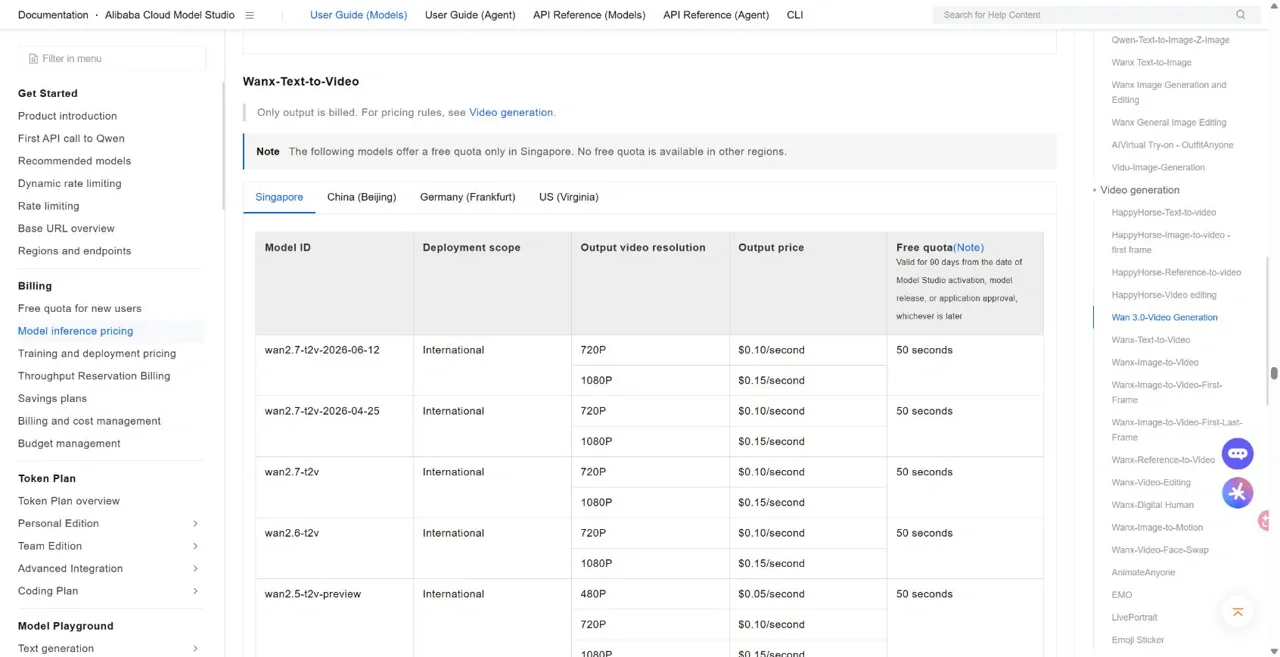Click the filter icon in menu filter box
This screenshot has width=1280, height=657.
33,59
